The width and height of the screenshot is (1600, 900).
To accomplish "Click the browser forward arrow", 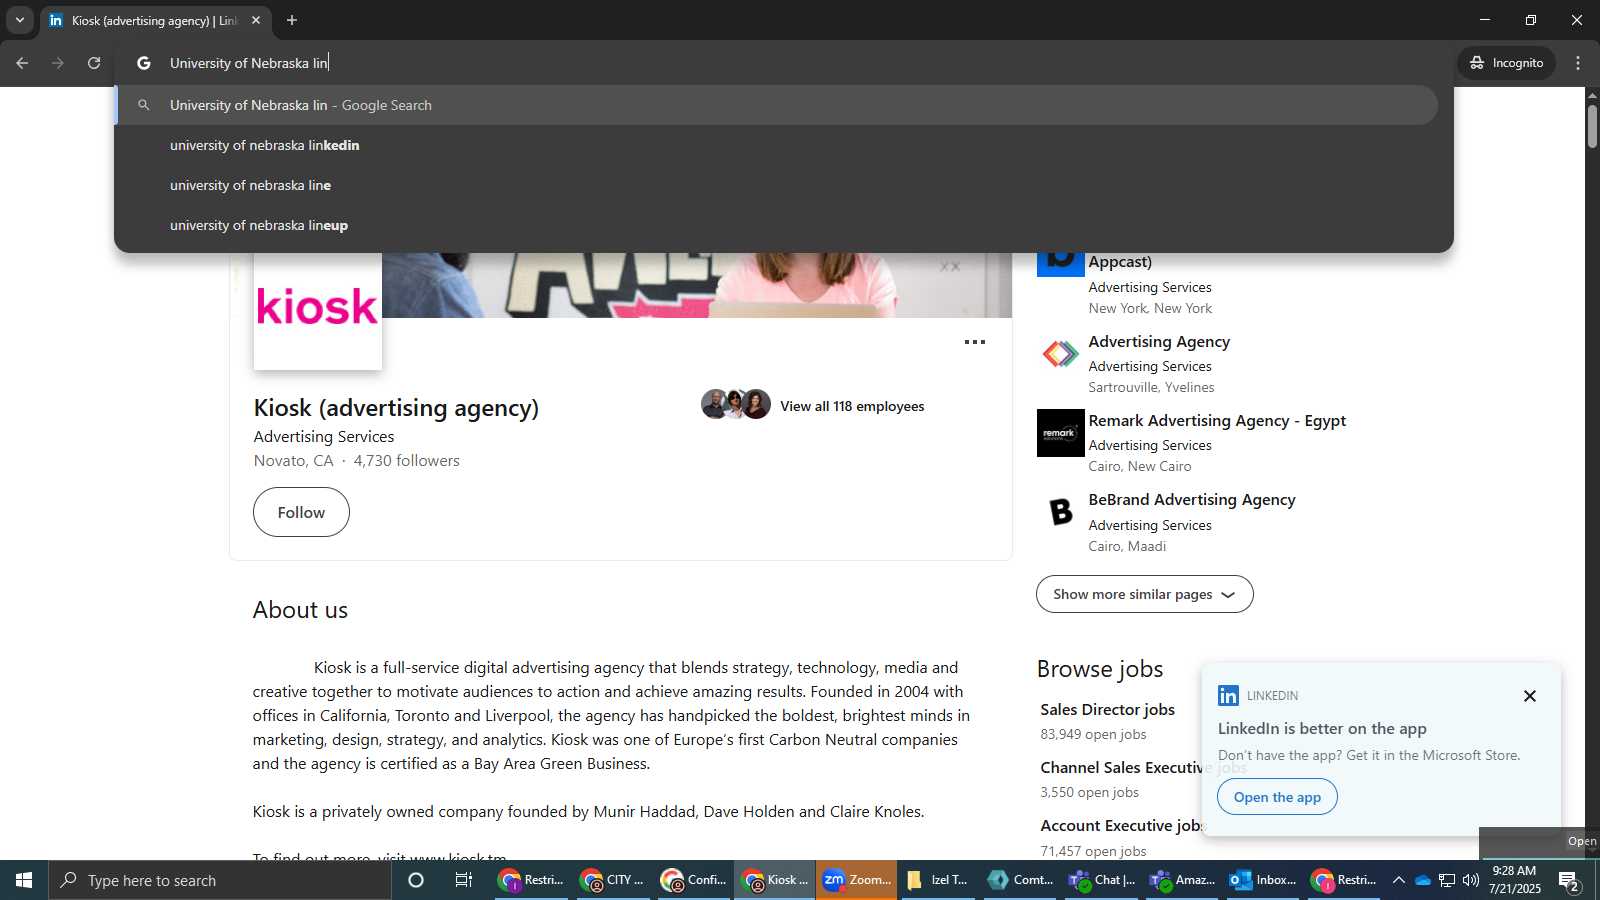I will [x=58, y=63].
